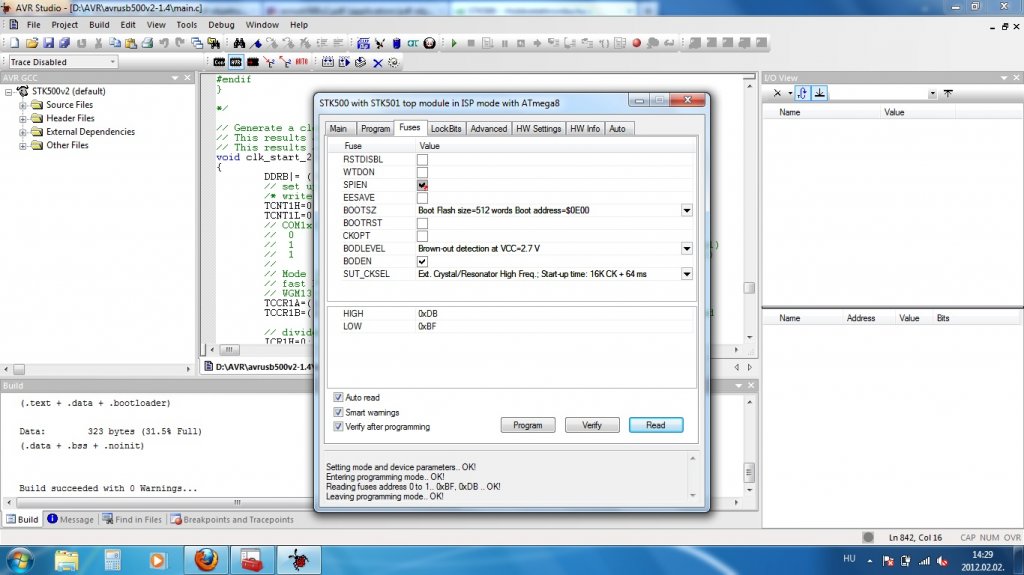Open the Tools menu
Screen dimensions: 1024x575
(186, 25)
